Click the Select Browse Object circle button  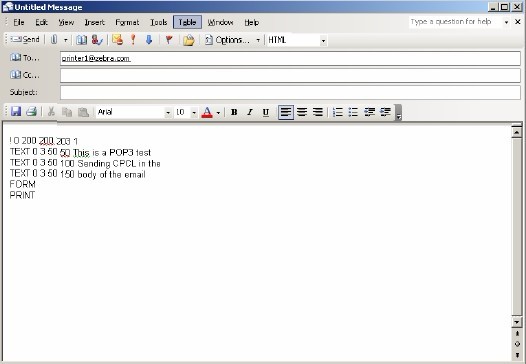pos(517,344)
